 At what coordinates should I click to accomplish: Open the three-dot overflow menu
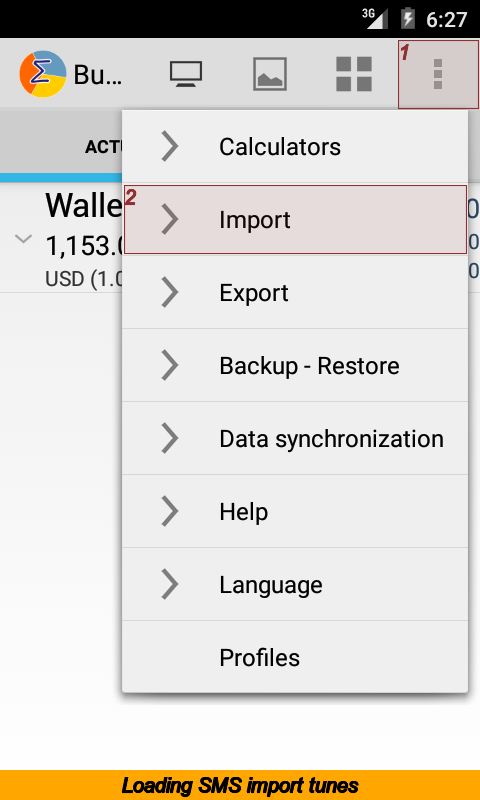[438, 74]
